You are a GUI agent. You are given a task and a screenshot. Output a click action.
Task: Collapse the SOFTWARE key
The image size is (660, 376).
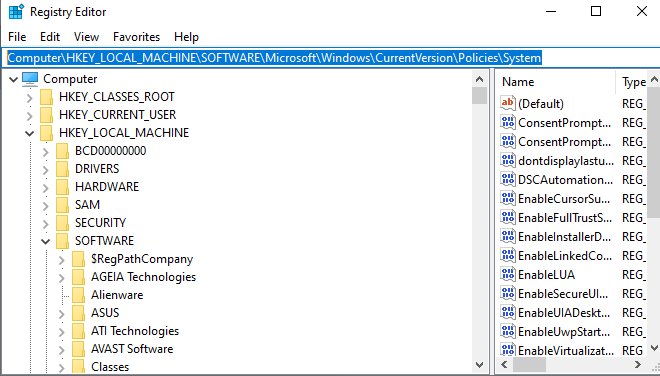coord(45,242)
